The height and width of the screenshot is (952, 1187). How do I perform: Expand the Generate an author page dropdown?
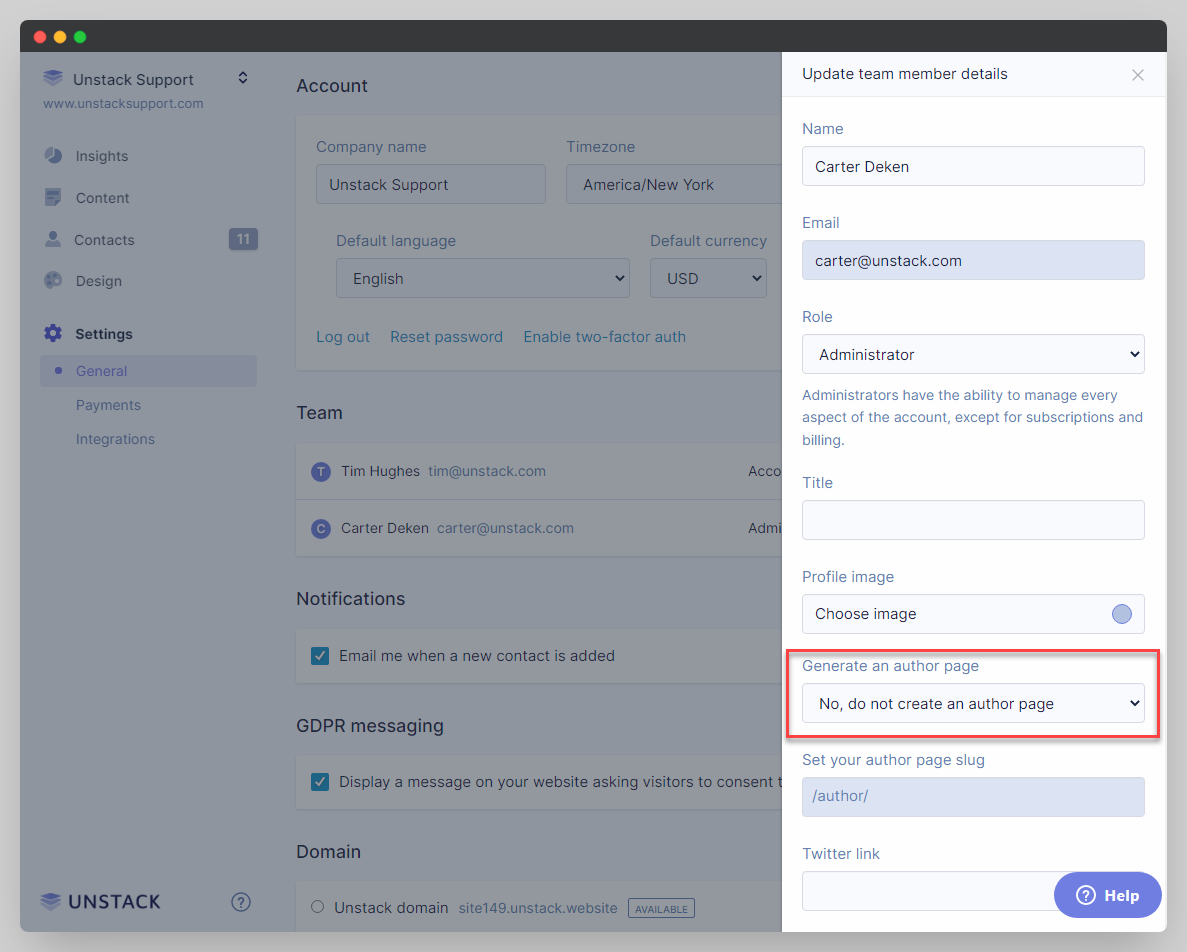point(973,703)
